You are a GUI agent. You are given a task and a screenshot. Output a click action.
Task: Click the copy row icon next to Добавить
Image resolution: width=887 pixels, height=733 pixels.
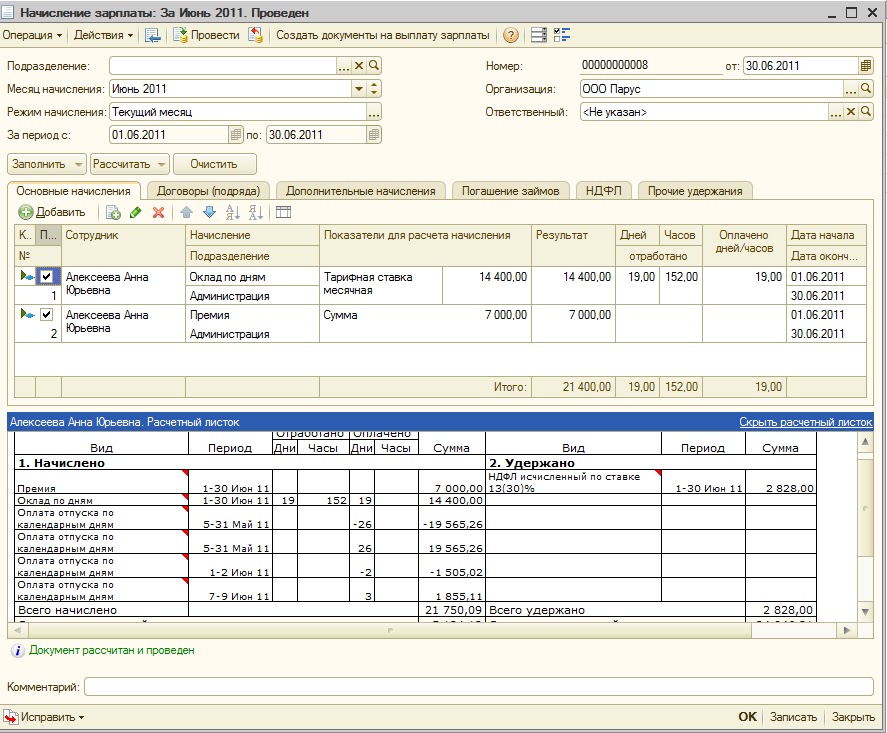coord(113,212)
